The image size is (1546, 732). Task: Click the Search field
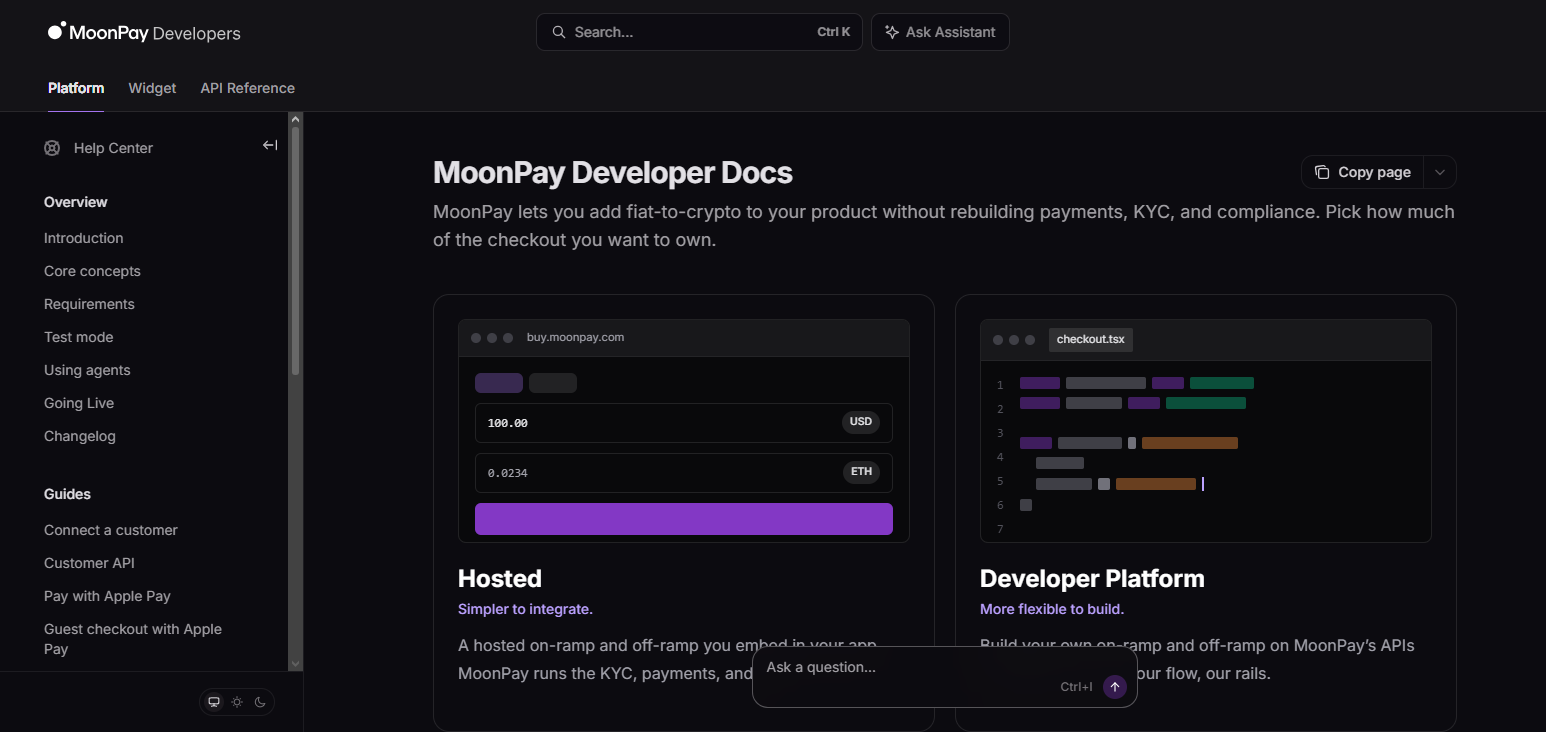point(699,32)
